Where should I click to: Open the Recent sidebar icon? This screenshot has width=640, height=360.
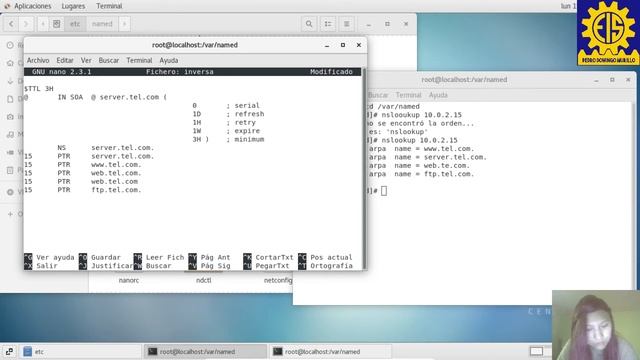(x=10, y=45)
